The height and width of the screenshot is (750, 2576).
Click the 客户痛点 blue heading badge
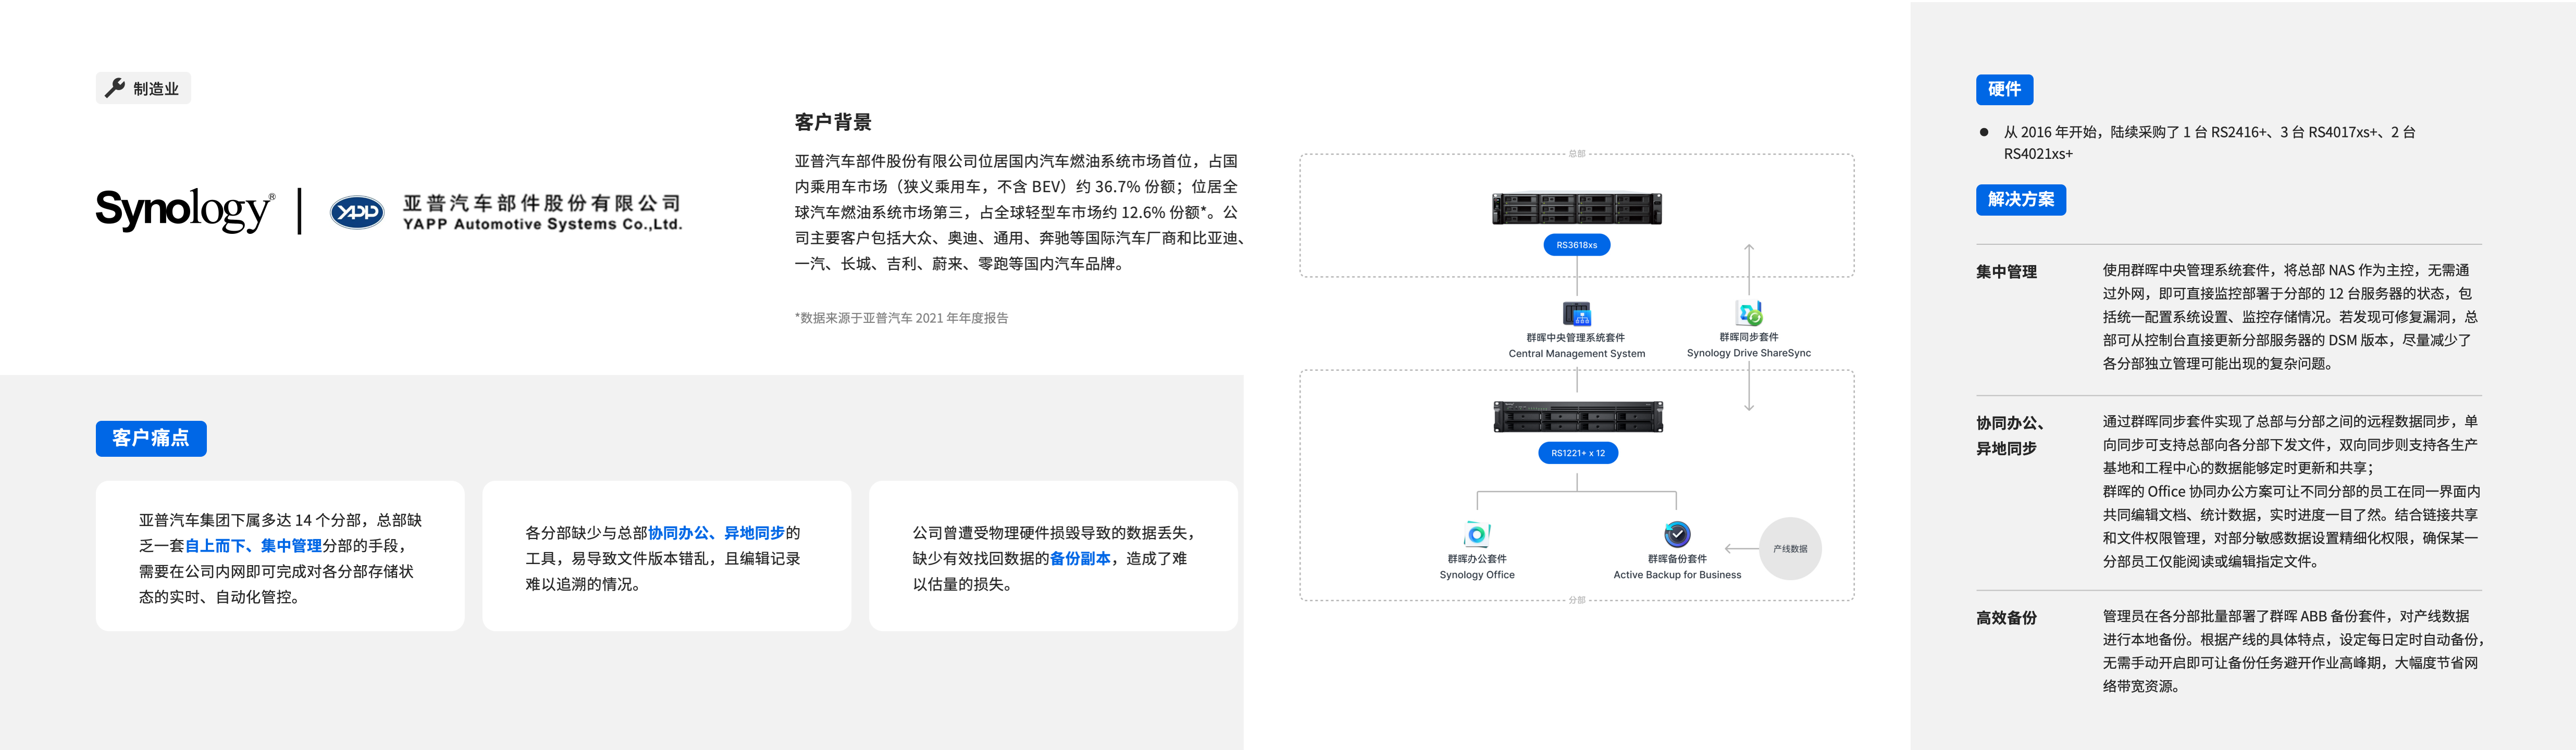tap(151, 438)
